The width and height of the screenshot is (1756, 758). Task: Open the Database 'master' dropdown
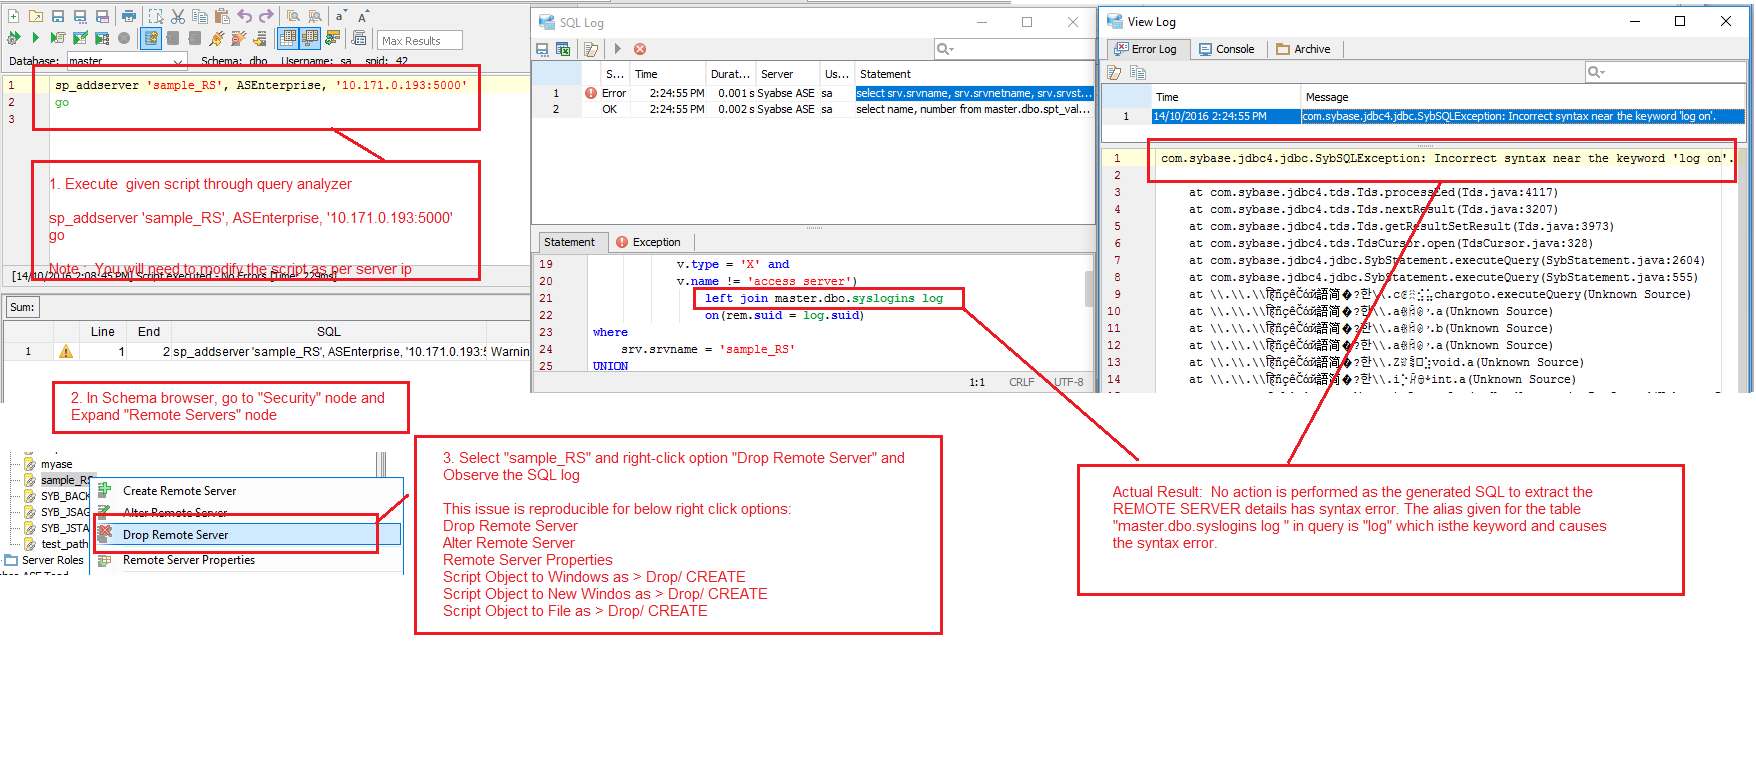[x=178, y=61]
